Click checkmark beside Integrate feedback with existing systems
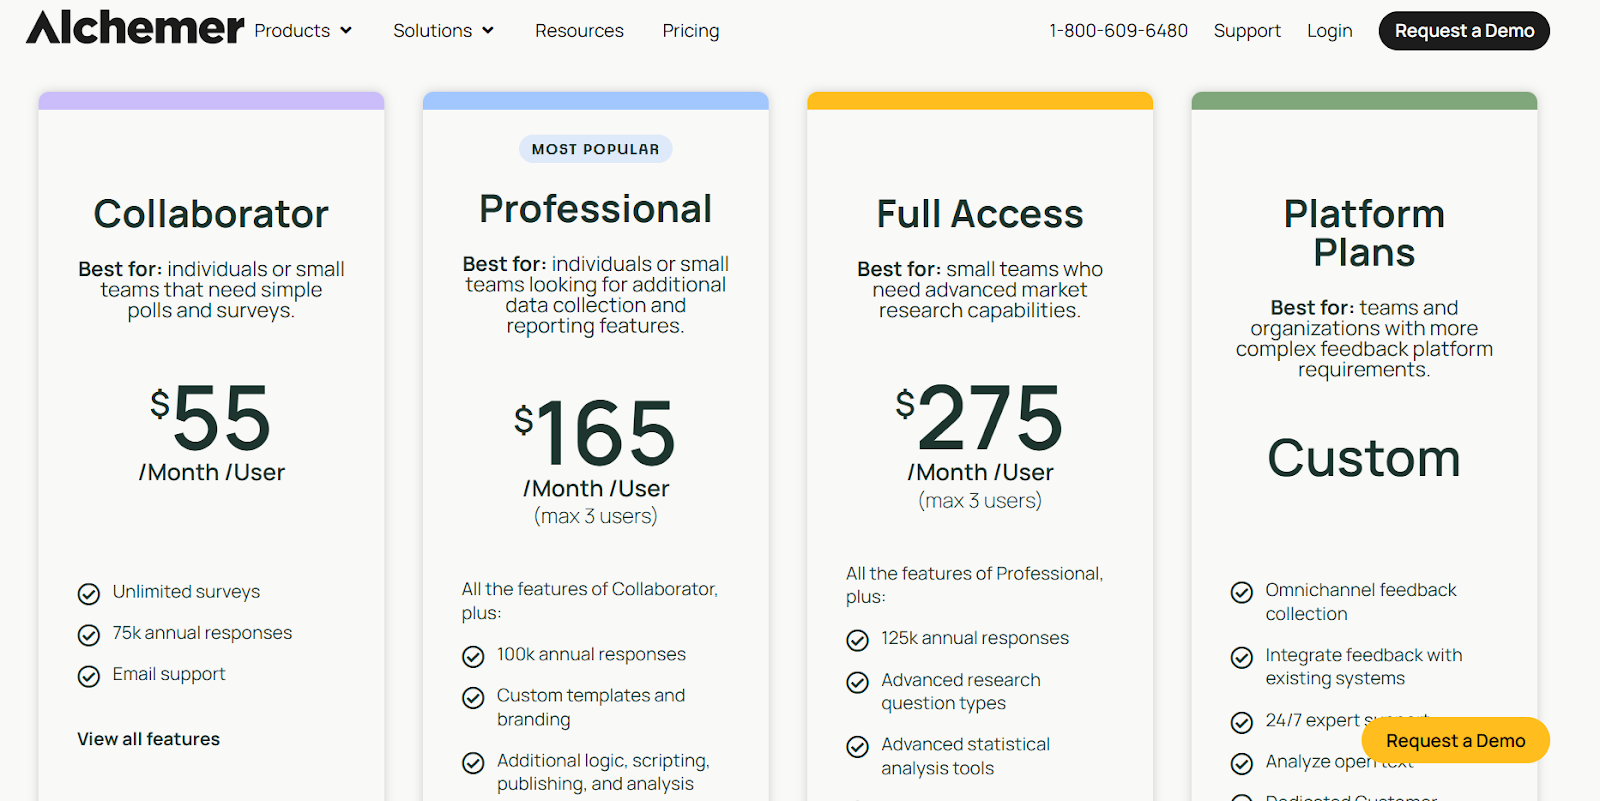Screen dimensions: 1600x801 coord(1241,657)
